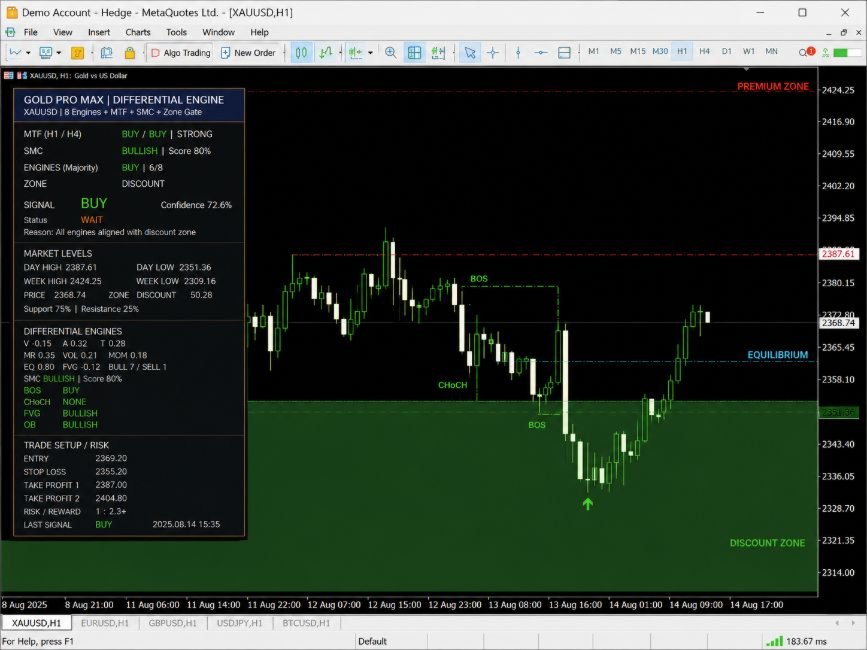
Task: Select the XAUUSD,H1 chart tab
Action: click(36, 623)
